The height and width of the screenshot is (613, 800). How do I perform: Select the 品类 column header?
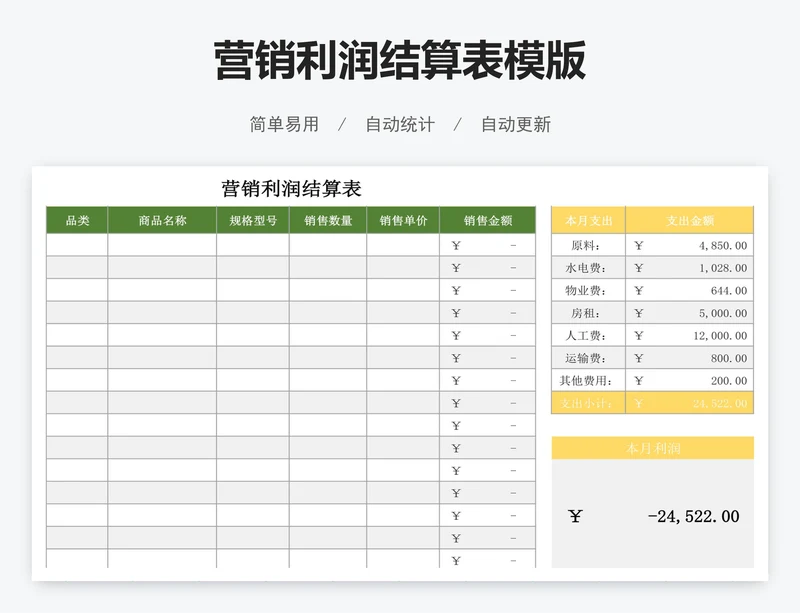(77, 220)
